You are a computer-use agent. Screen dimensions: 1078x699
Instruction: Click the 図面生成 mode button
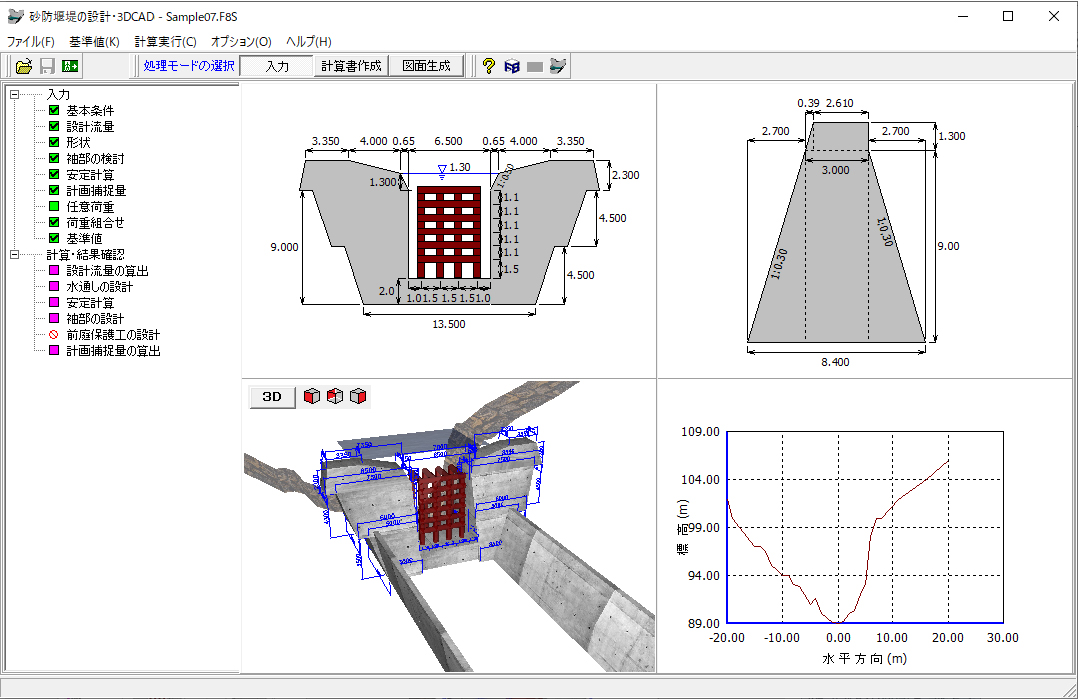[426, 67]
